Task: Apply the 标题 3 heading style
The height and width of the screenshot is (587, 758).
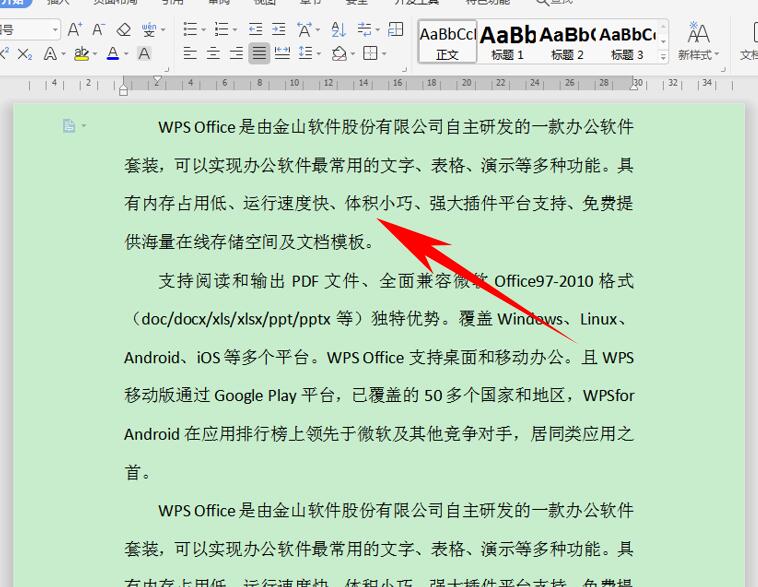Action: click(x=627, y=42)
